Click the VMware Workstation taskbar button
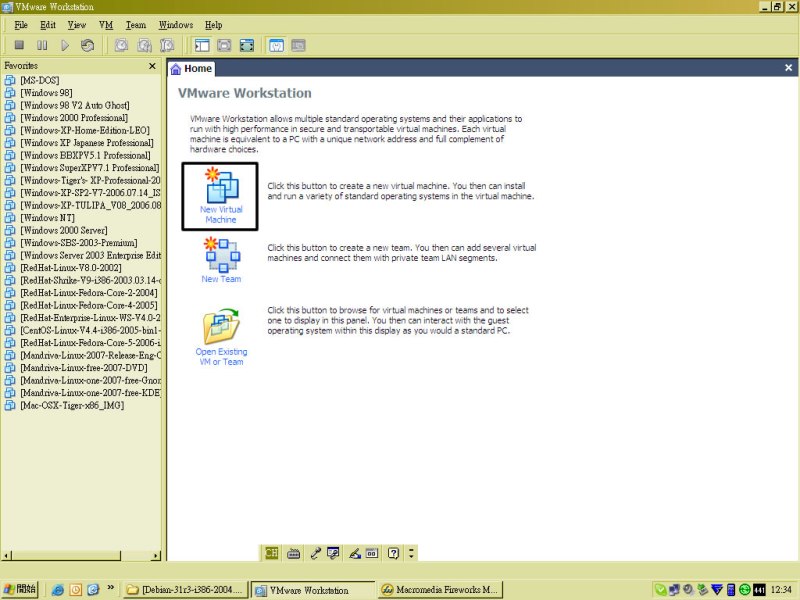The height and width of the screenshot is (600, 800). [x=313, y=590]
